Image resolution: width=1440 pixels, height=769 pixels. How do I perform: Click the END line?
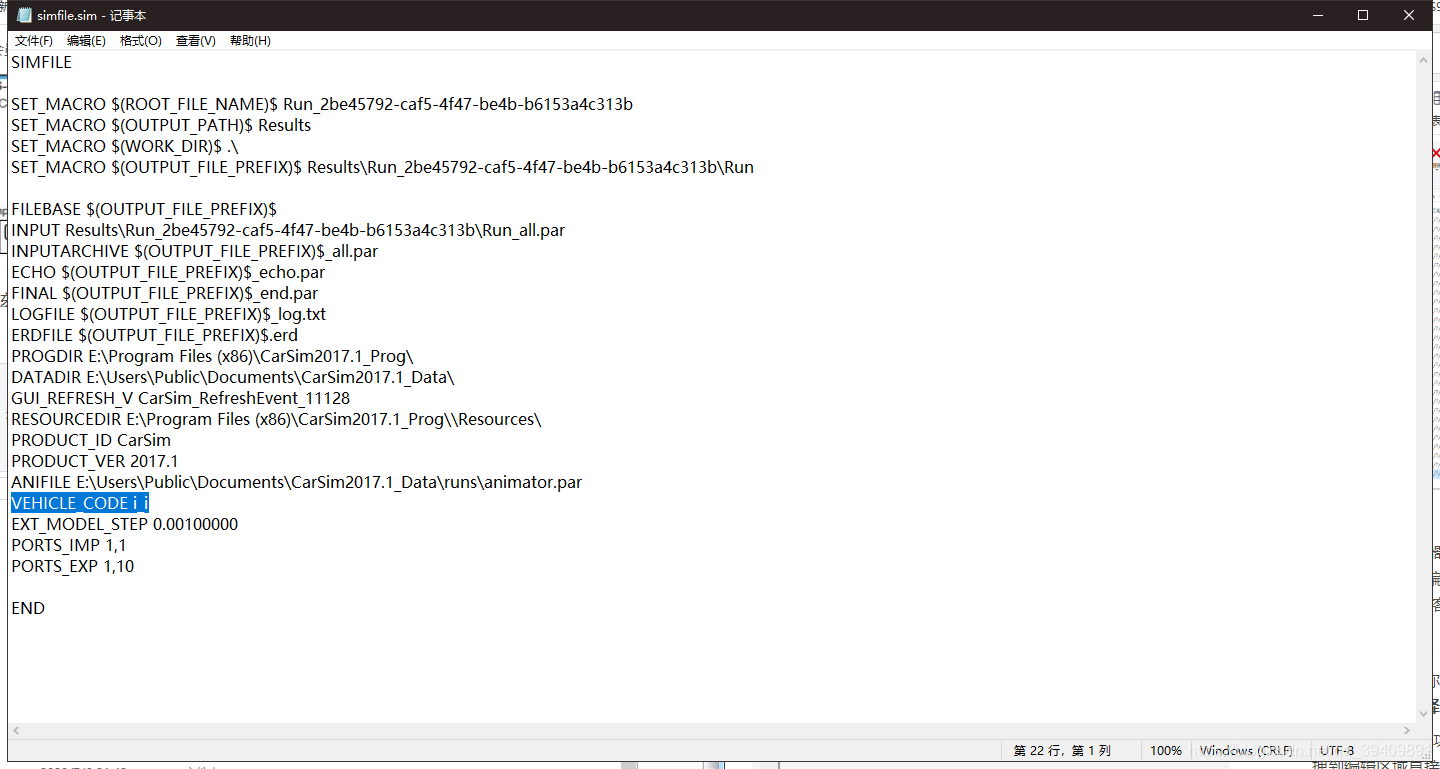pos(28,608)
